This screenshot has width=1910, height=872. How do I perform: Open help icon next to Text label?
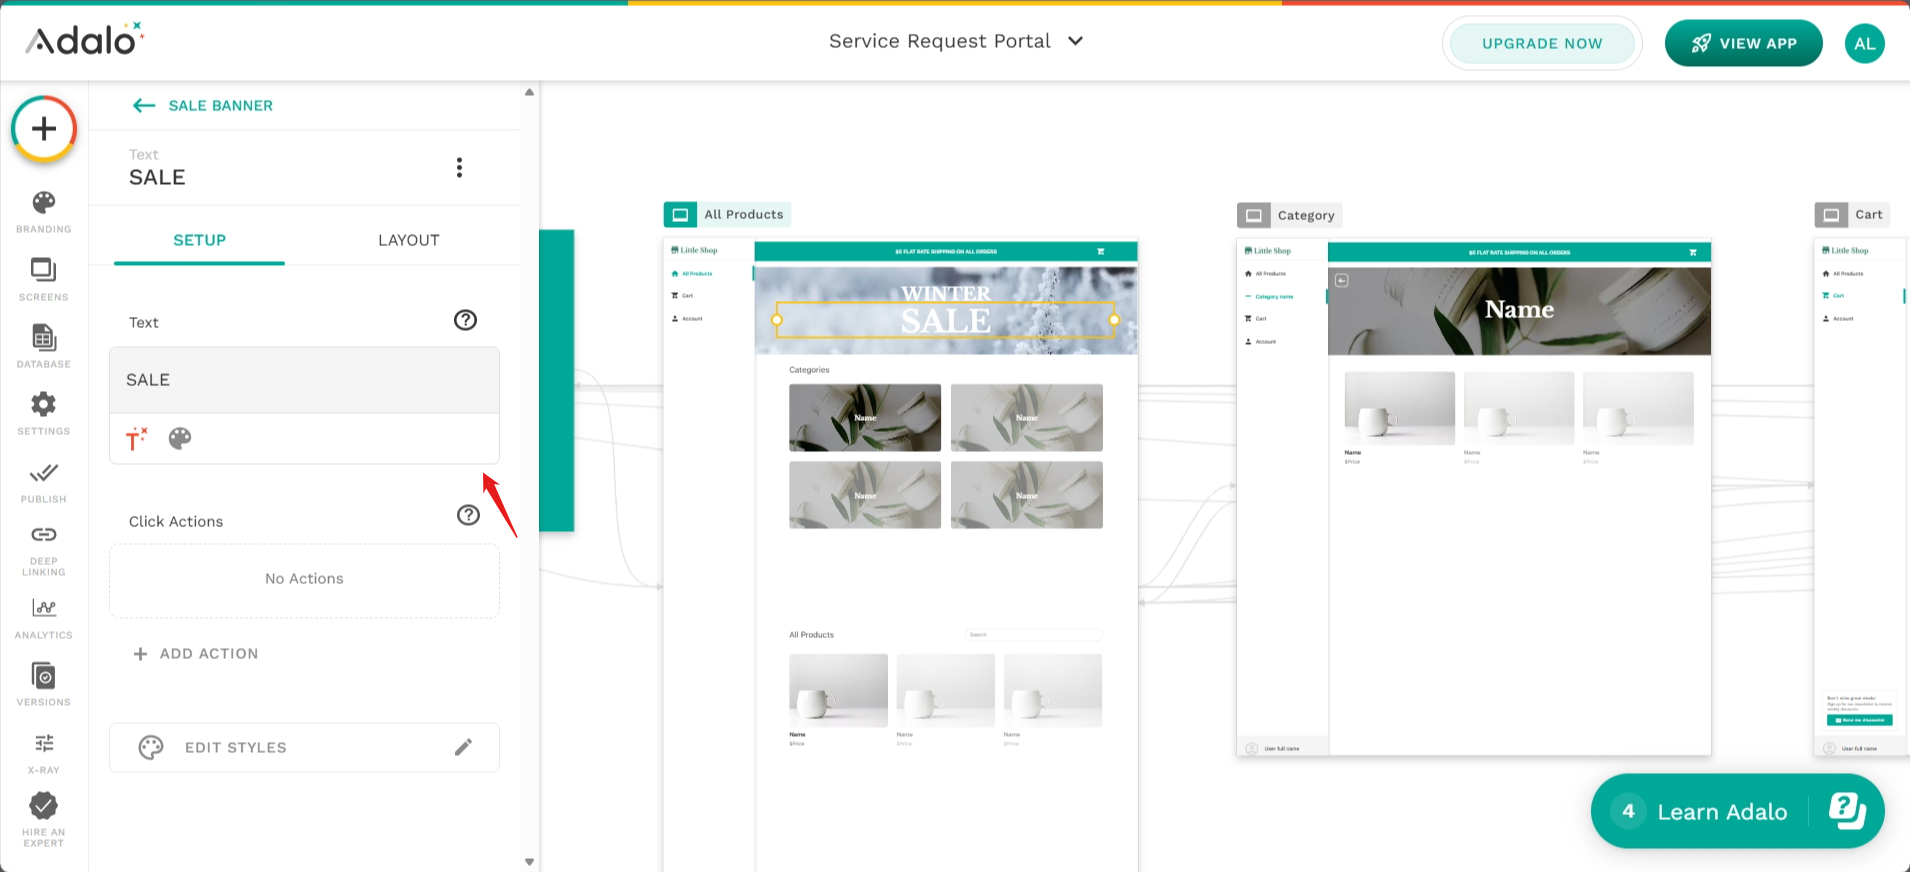point(465,320)
